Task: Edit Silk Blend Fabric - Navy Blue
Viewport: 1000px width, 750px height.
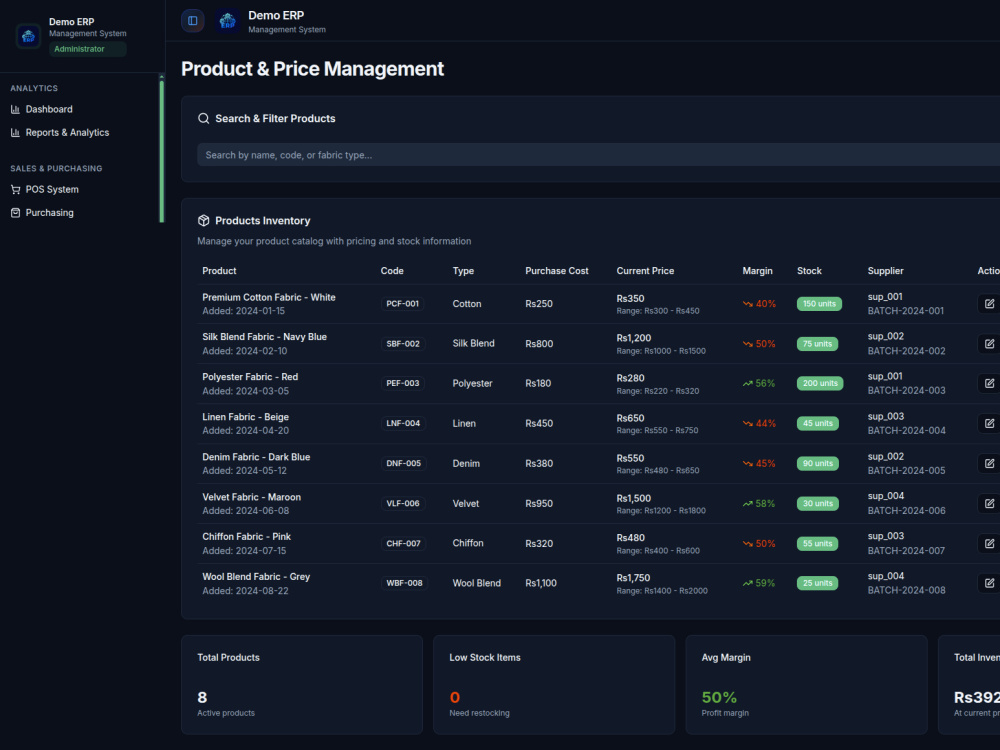Action: click(x=989, y=344)
